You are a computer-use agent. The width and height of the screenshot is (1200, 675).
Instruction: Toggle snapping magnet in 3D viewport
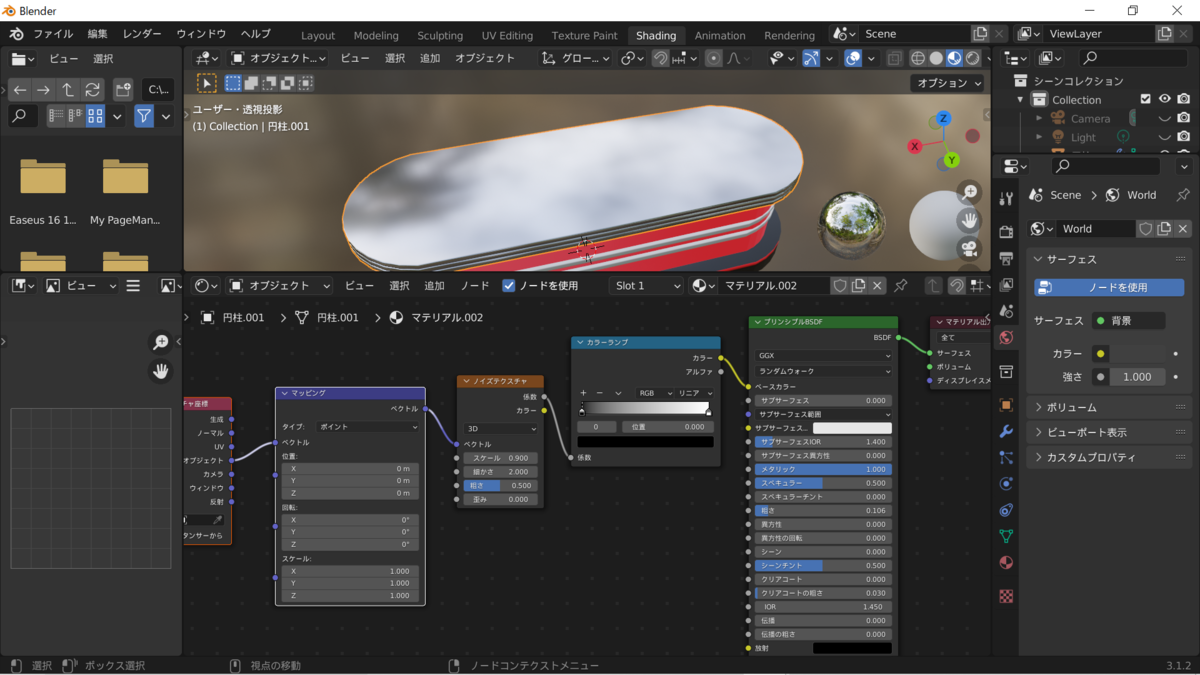(660, 58)
